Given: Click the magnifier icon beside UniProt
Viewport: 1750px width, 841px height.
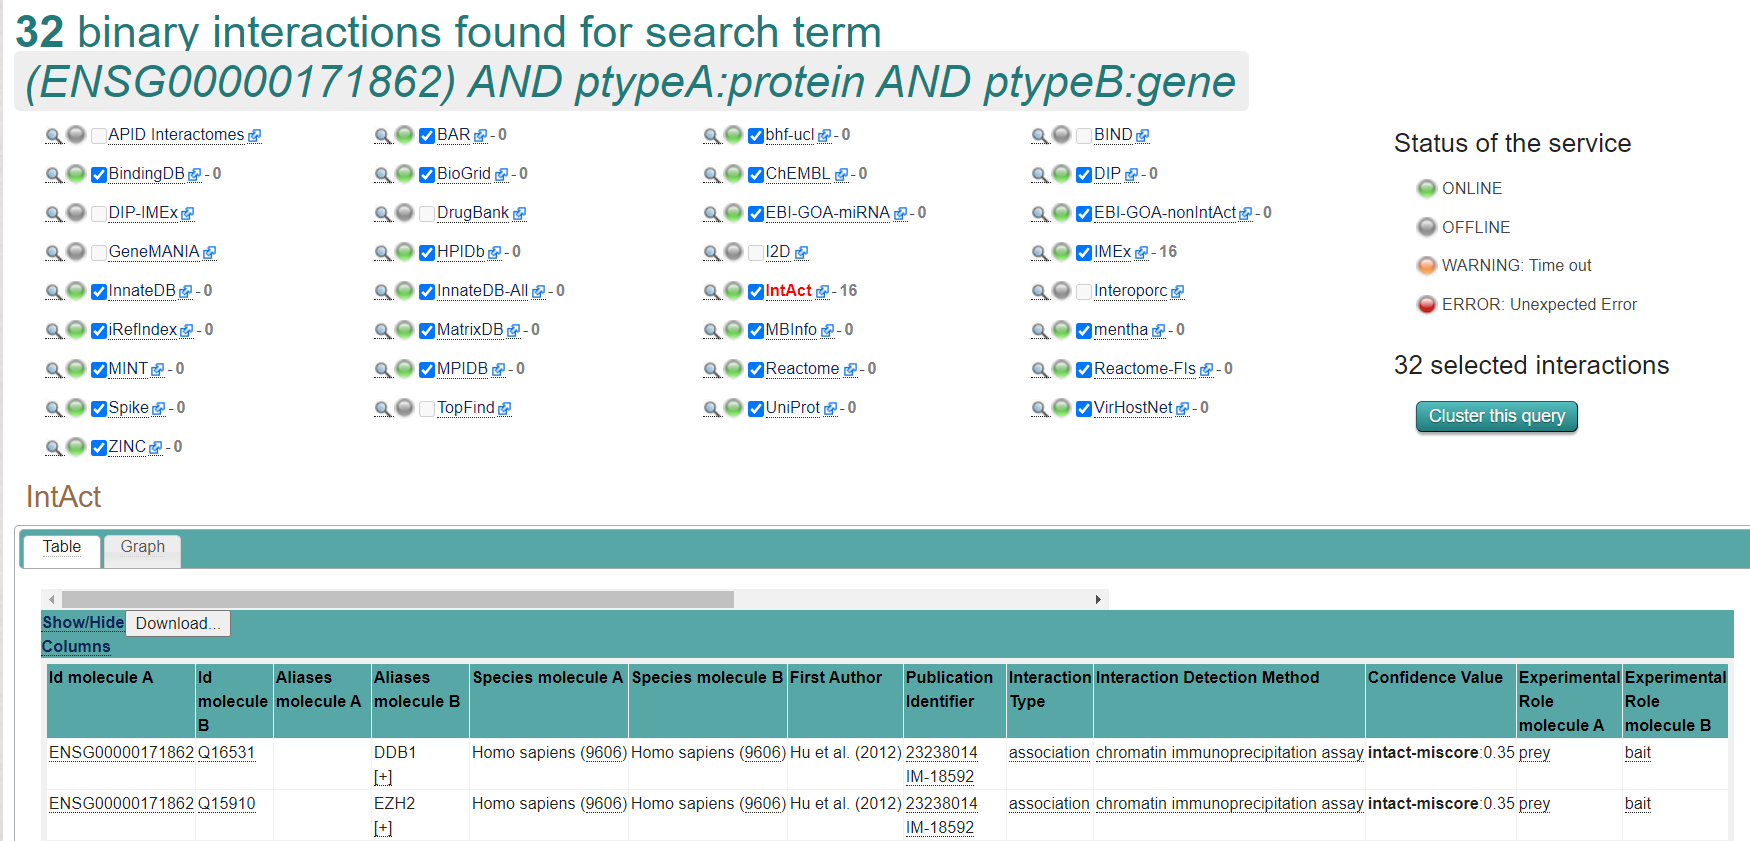Looking at the screenshot, I should click(712, 408).
